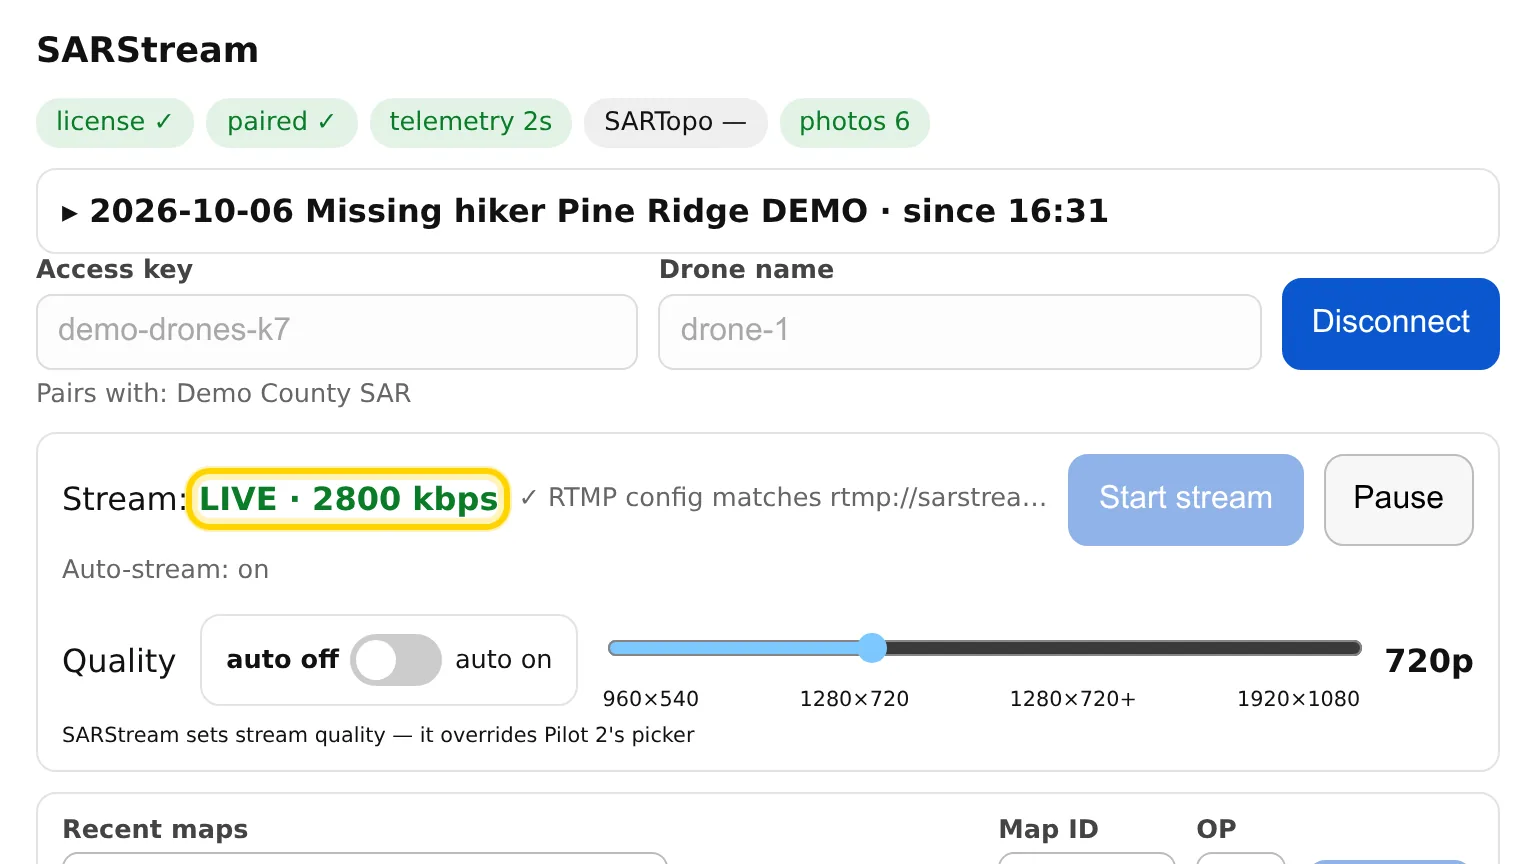Click the telemetry 2s chip
This screenshot has height=864, width=1536.
(x=470, y=122)
